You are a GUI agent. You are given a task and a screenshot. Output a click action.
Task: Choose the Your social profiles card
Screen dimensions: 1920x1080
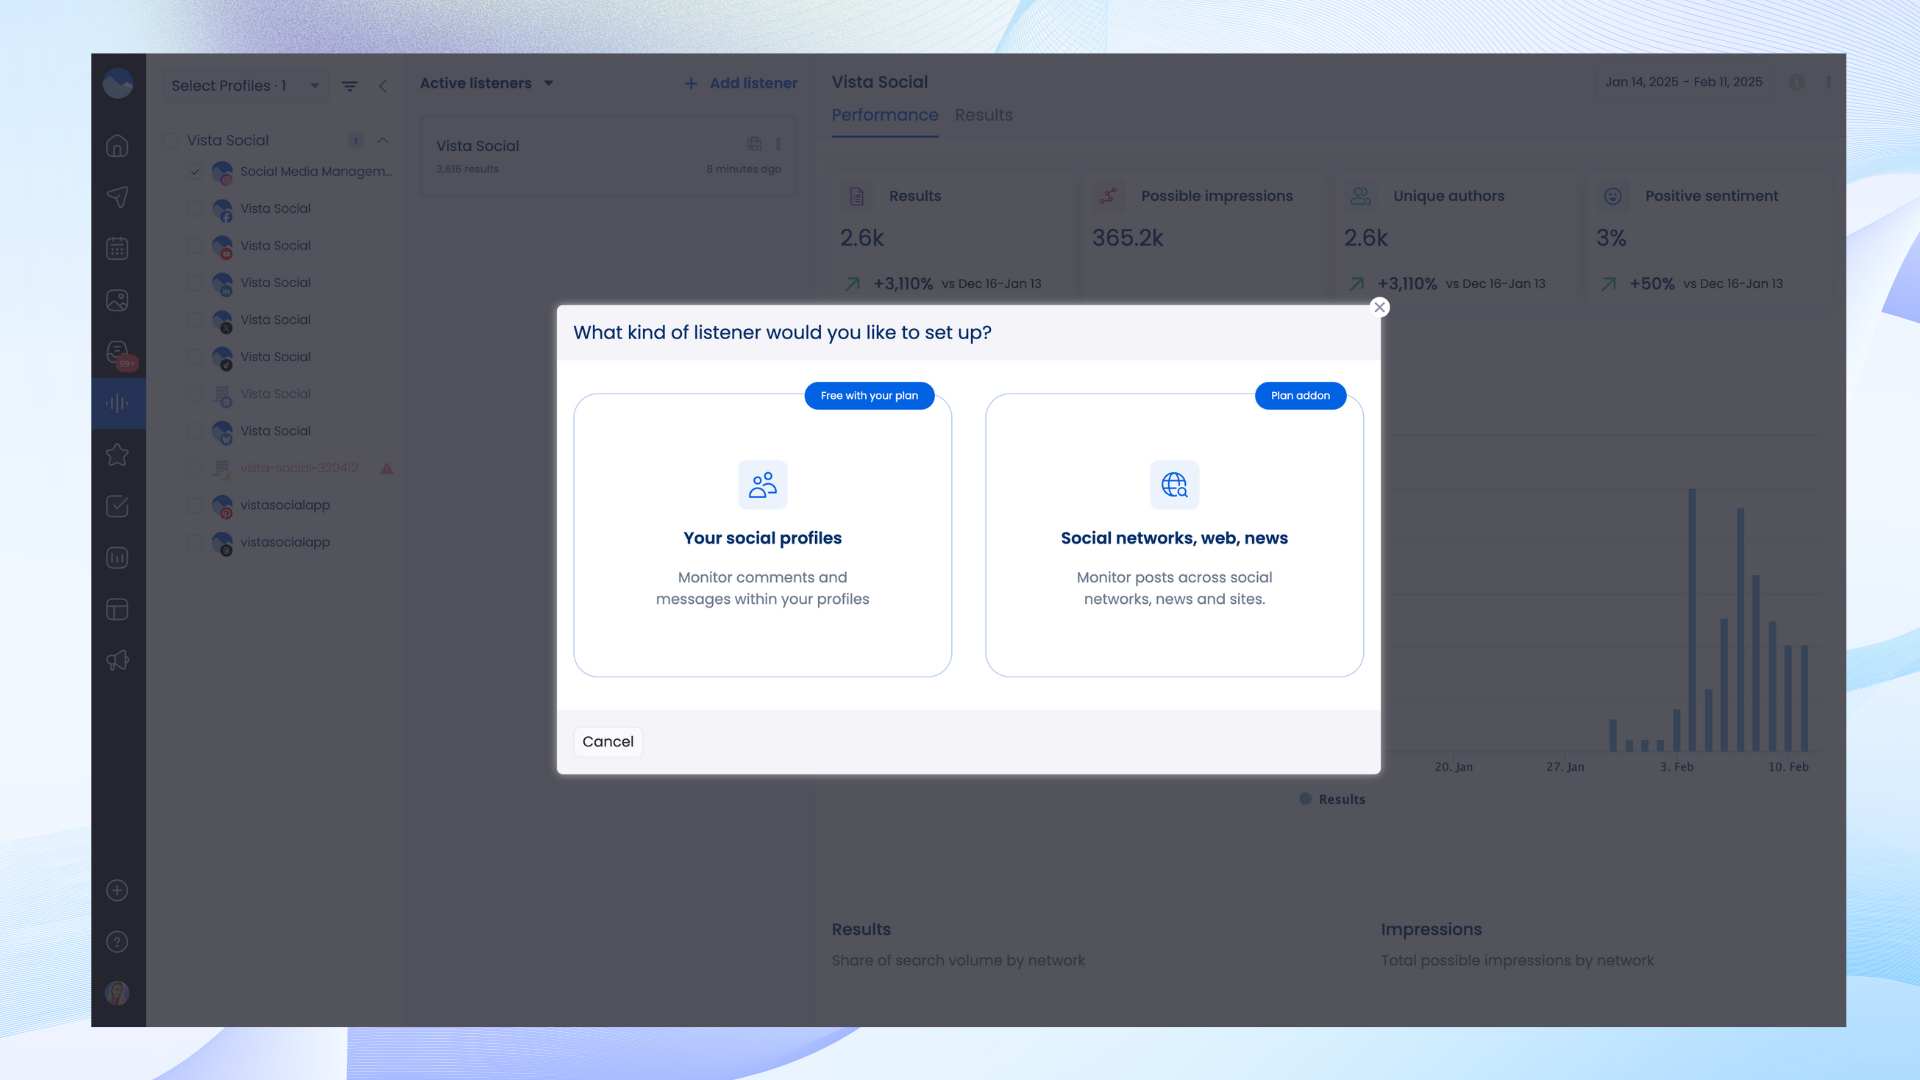click(762, 535)
